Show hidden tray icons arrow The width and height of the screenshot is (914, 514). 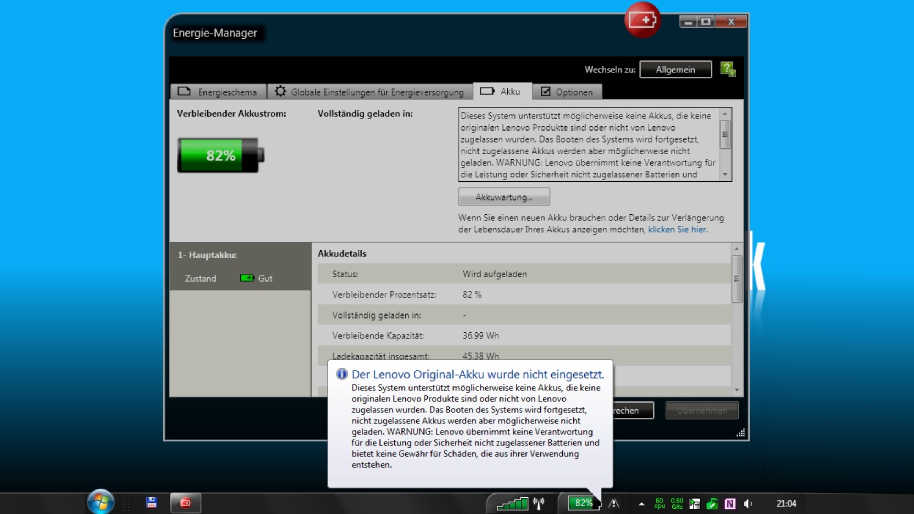[641, 504]
